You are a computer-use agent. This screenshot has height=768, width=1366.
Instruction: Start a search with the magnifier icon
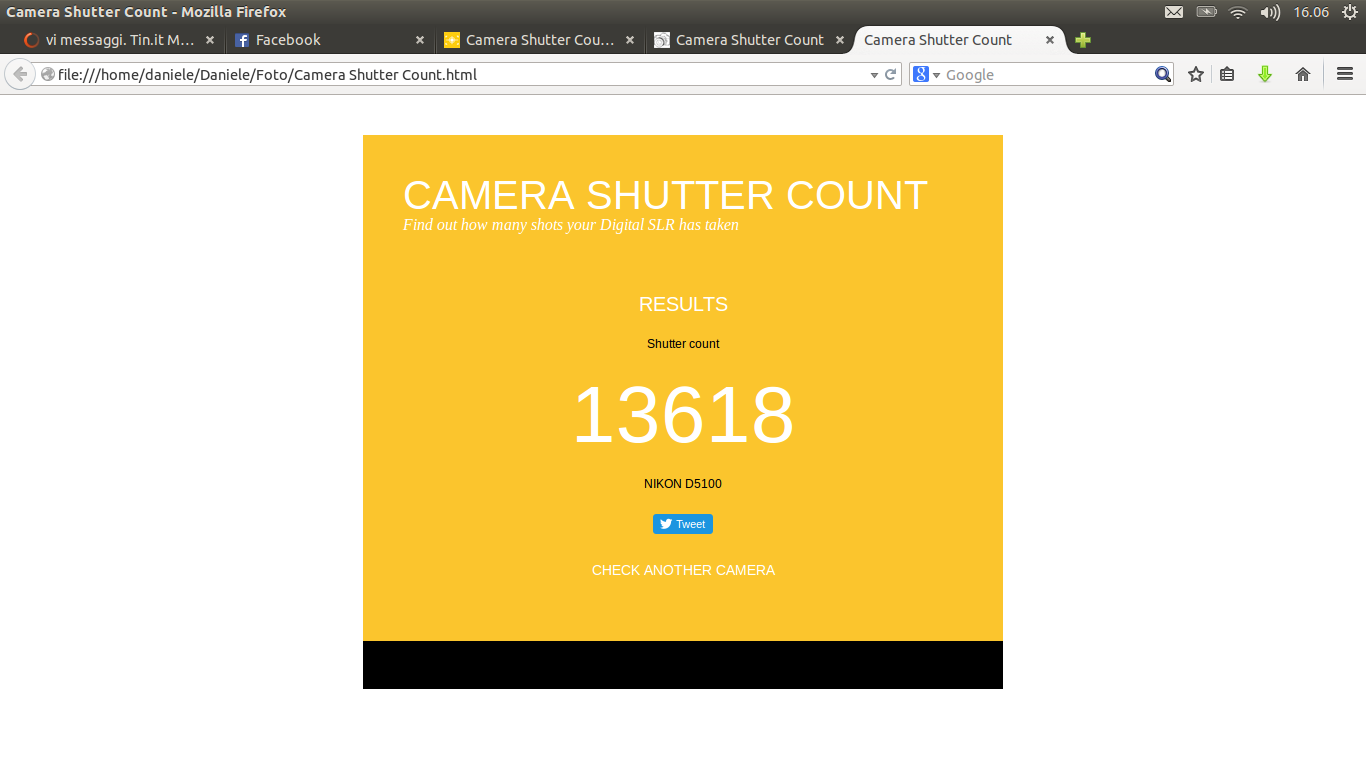tap(1162, 73)
